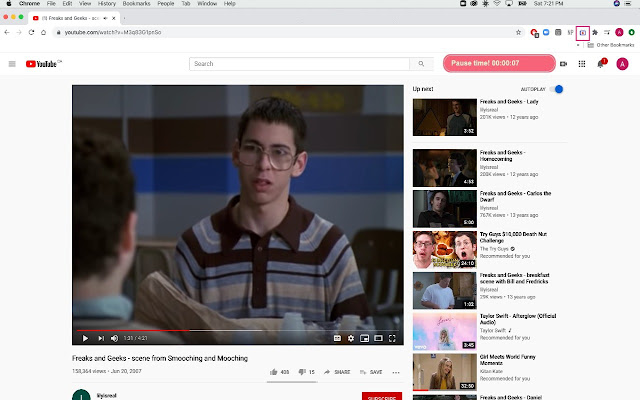
Task: Go back with browser back arrow
Action: coord(7,32)
